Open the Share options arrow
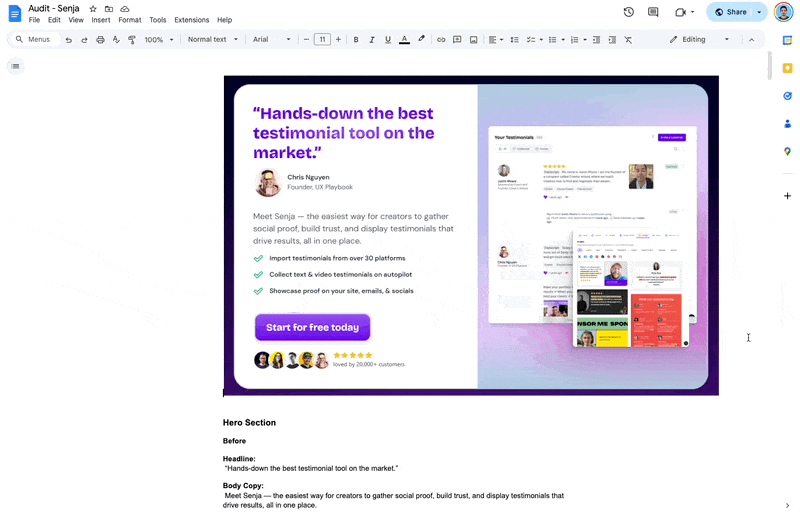Screen dimensions: 800x516 [x=759, y=12]
